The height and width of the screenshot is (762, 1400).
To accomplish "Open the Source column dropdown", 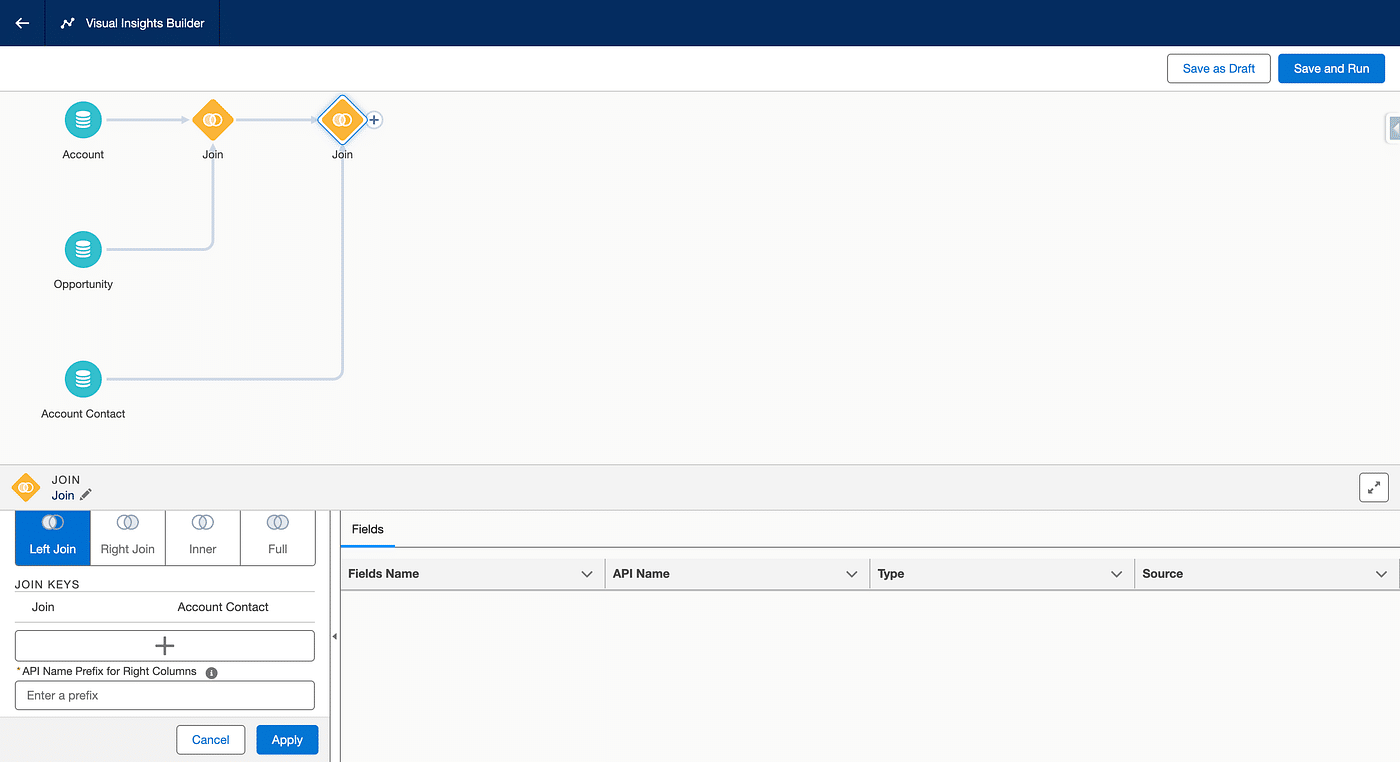I will [1381, 574].
